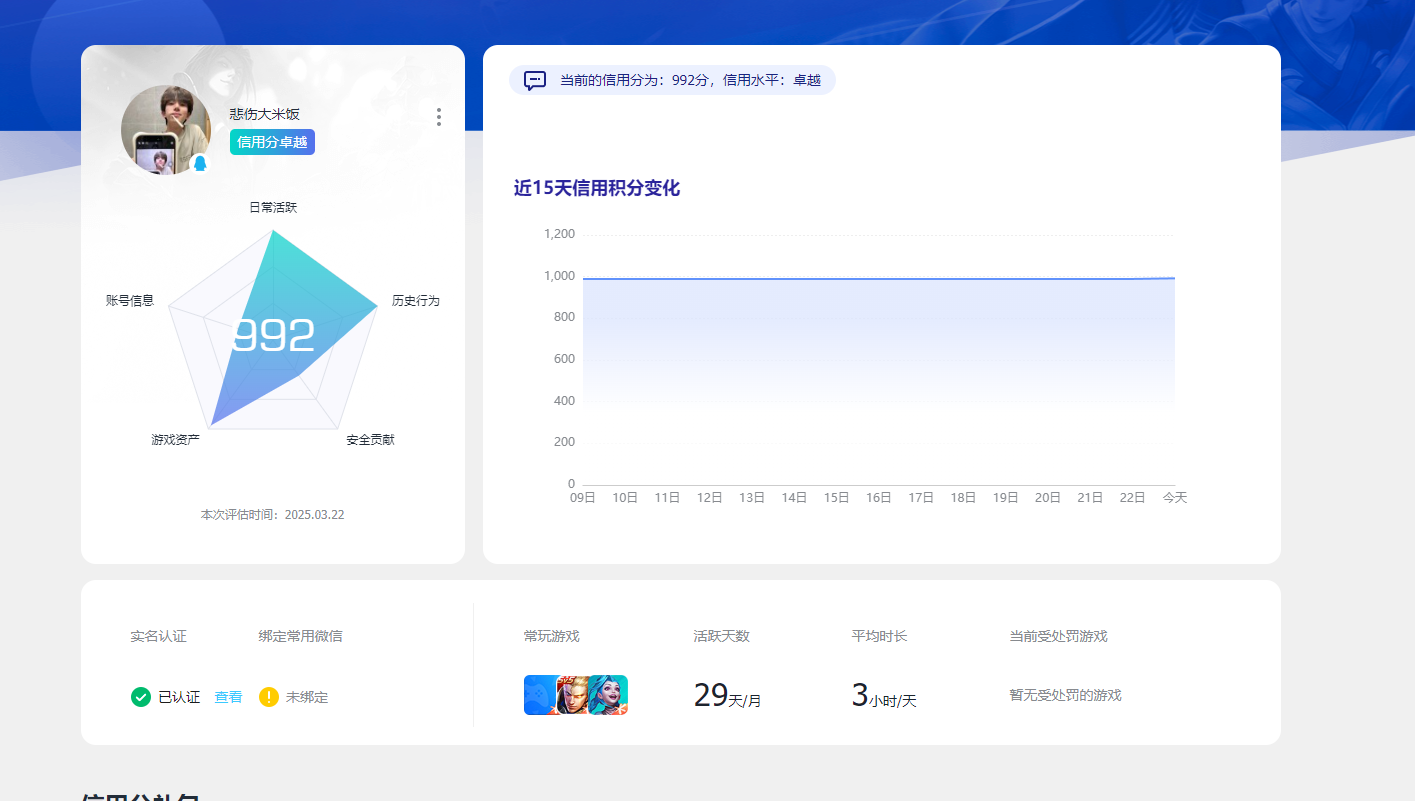Click the 今天 label on chart axis
This screenshot has height=801, width=1415.
point(1175,497)
